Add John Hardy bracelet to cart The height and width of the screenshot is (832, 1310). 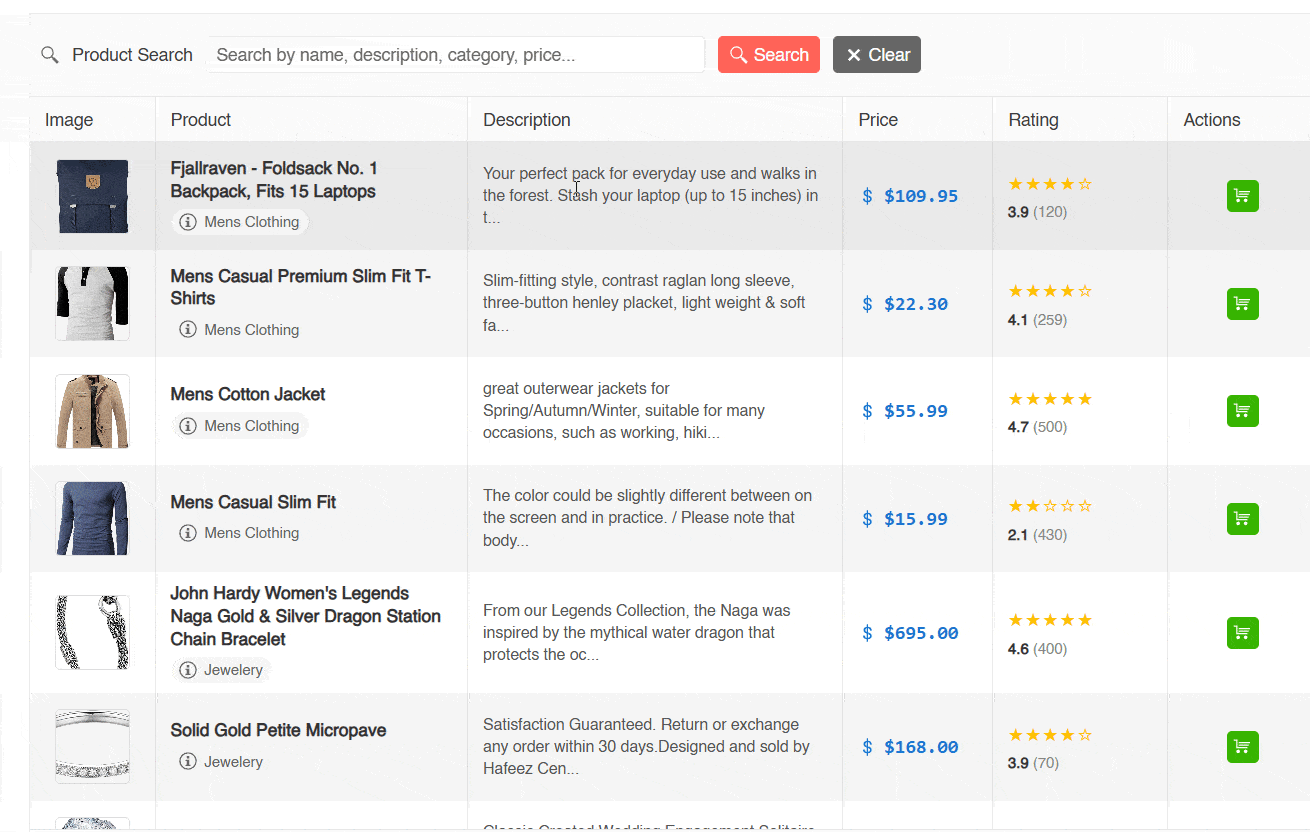point(1242,633)
